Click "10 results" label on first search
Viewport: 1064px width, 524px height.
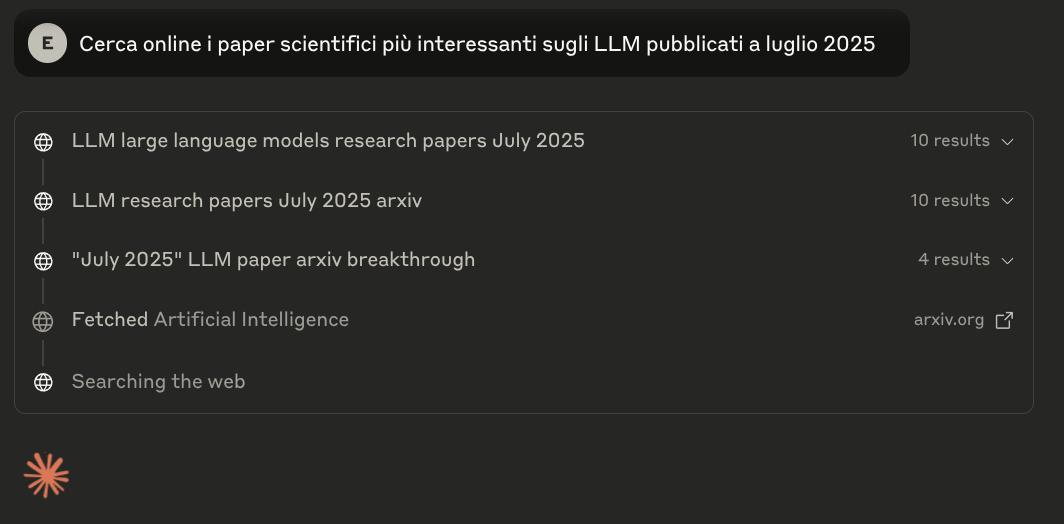click(949, 141)
